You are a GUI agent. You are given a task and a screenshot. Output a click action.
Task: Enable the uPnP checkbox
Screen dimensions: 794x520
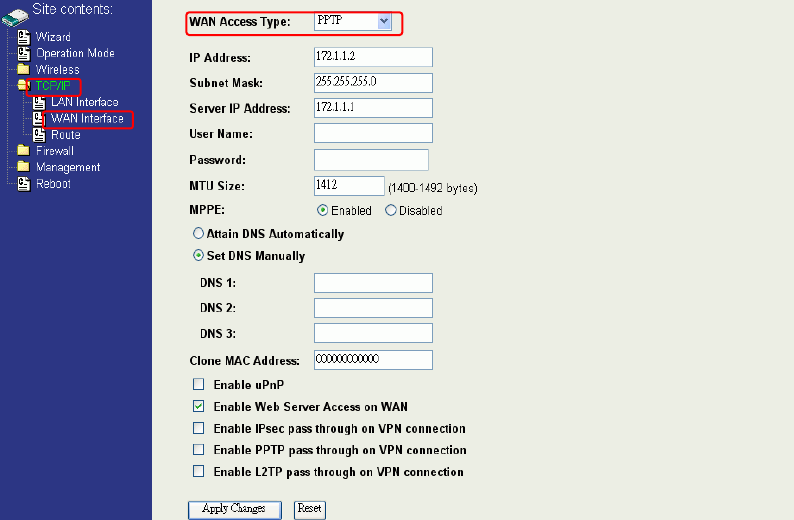(198, 384)
